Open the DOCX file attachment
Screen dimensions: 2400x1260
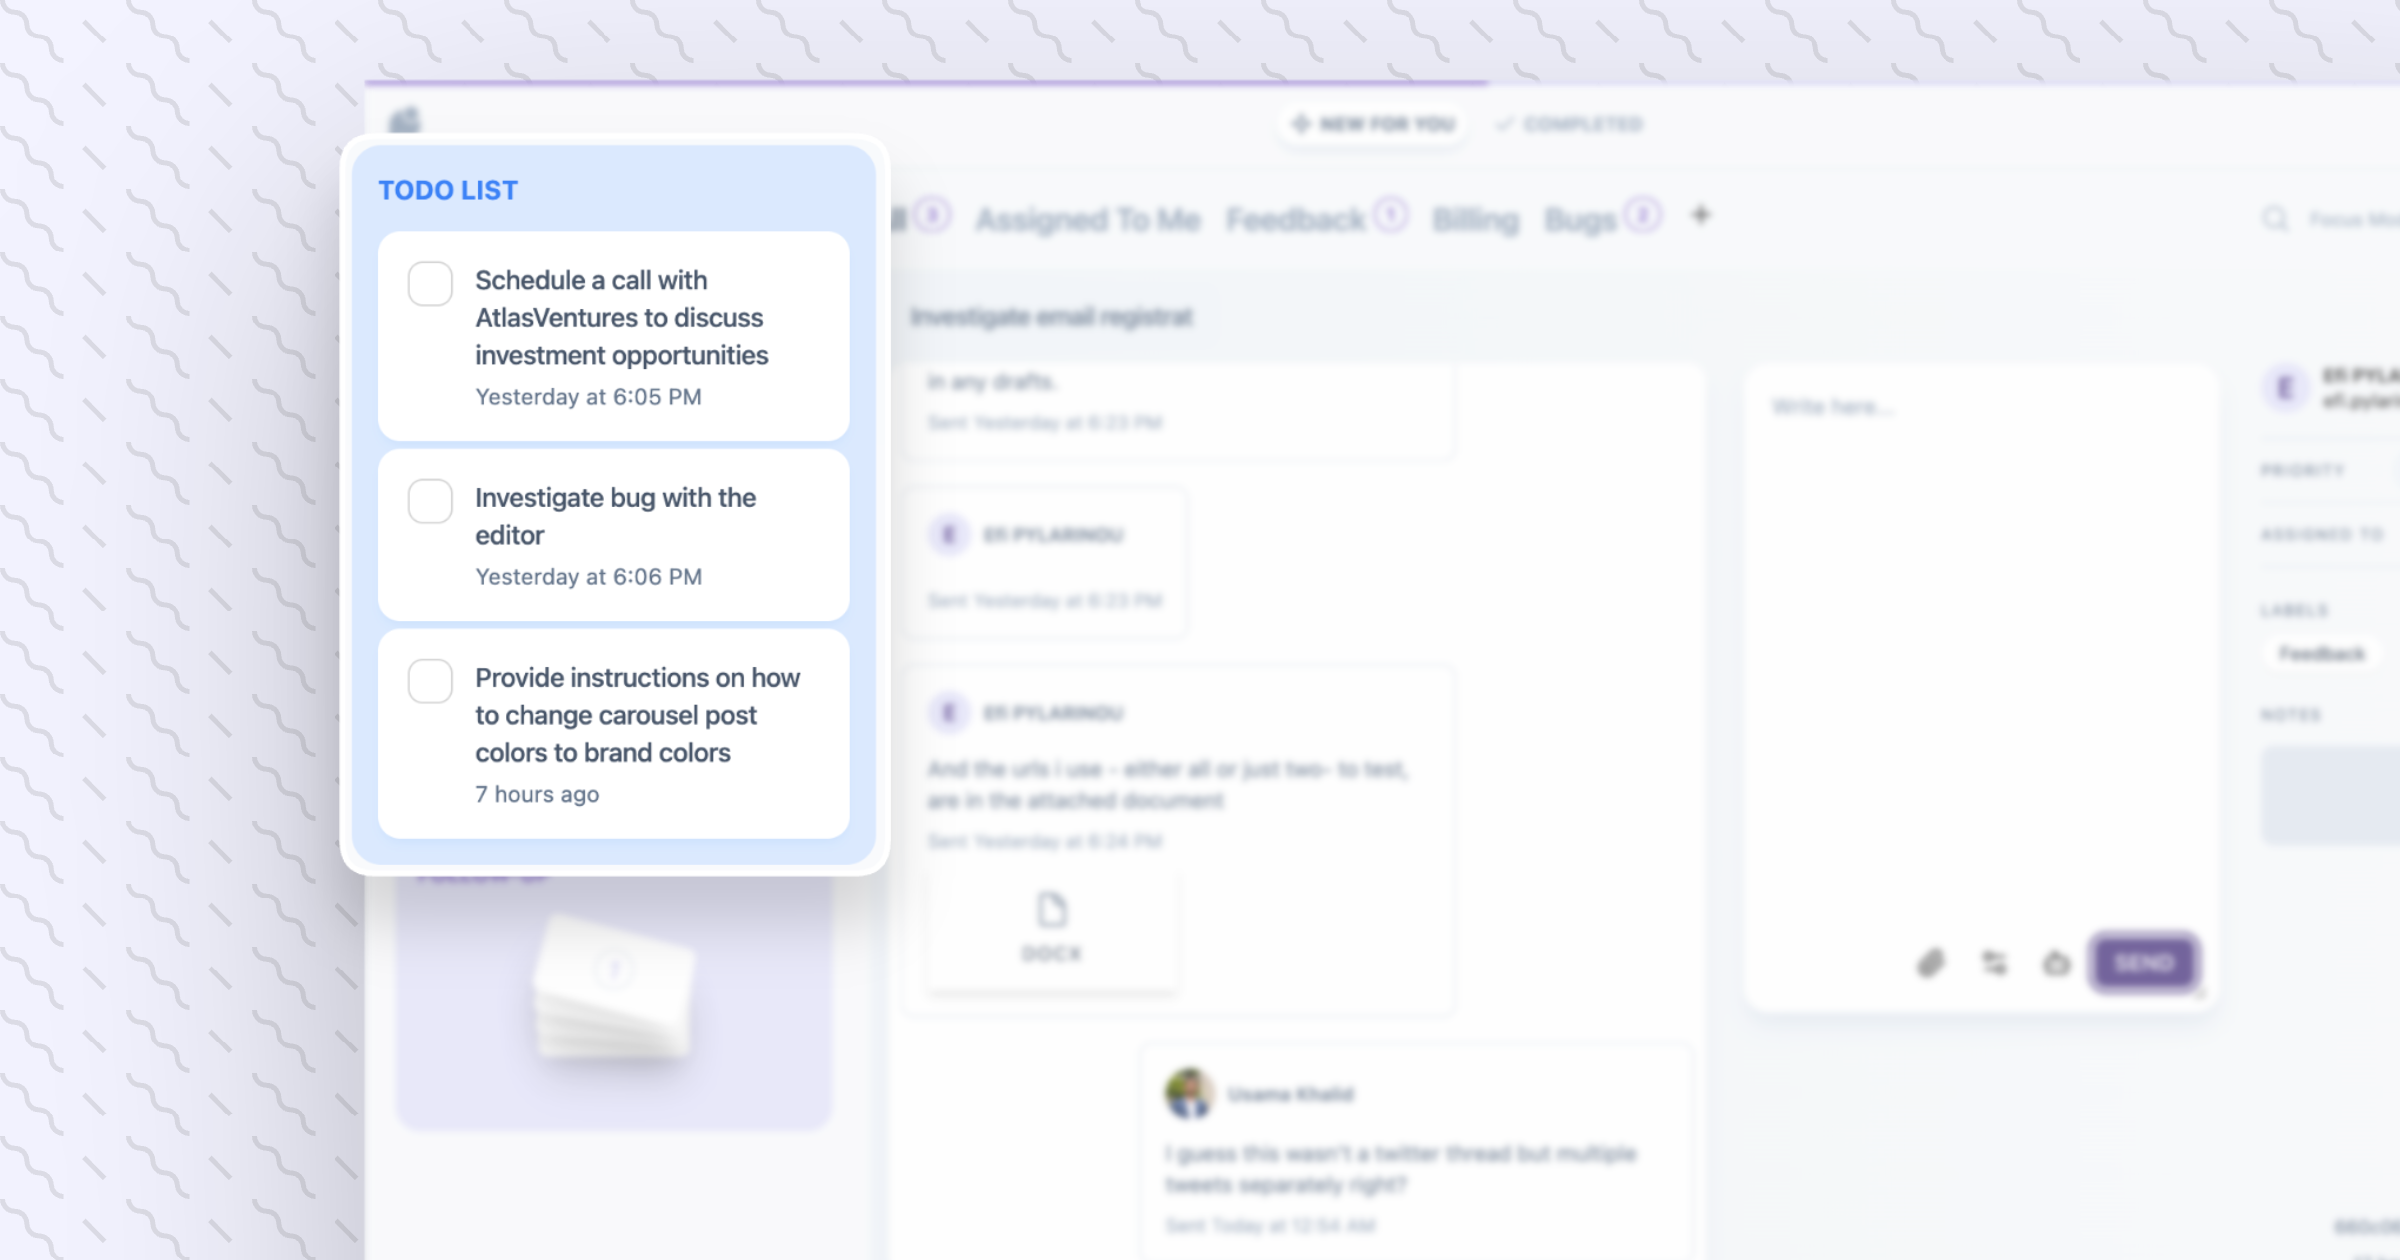(x=1051, y=927)
